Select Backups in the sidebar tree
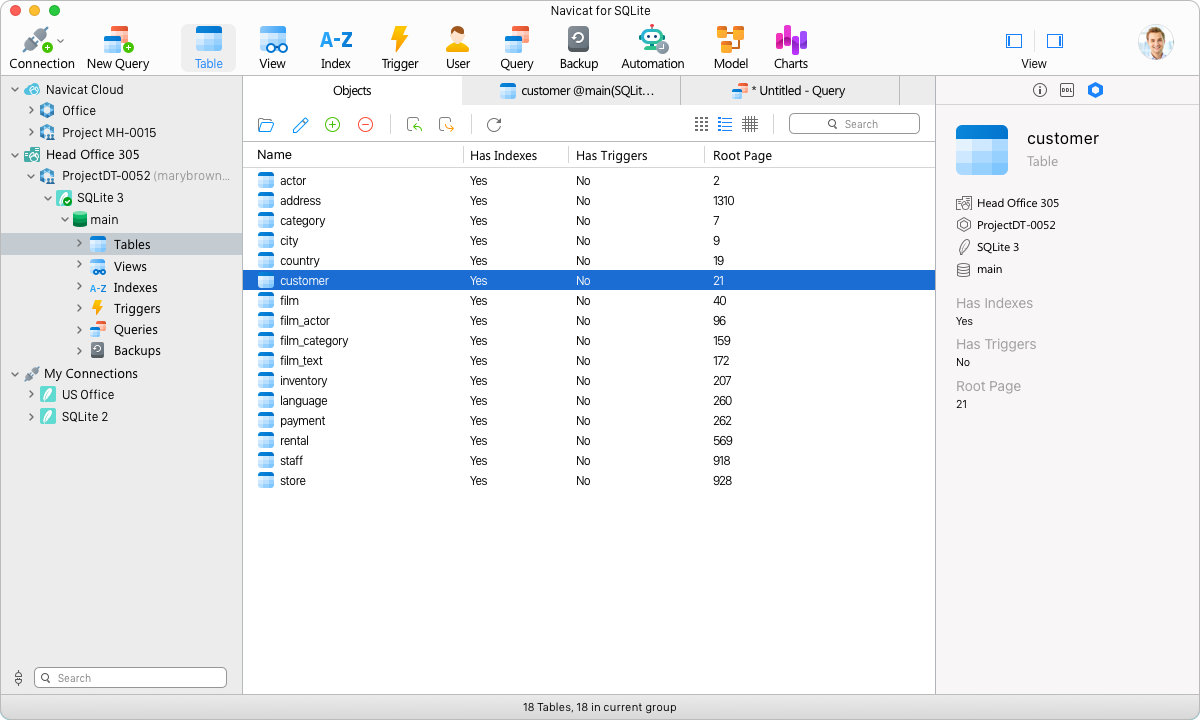 [x=137, y=351]
